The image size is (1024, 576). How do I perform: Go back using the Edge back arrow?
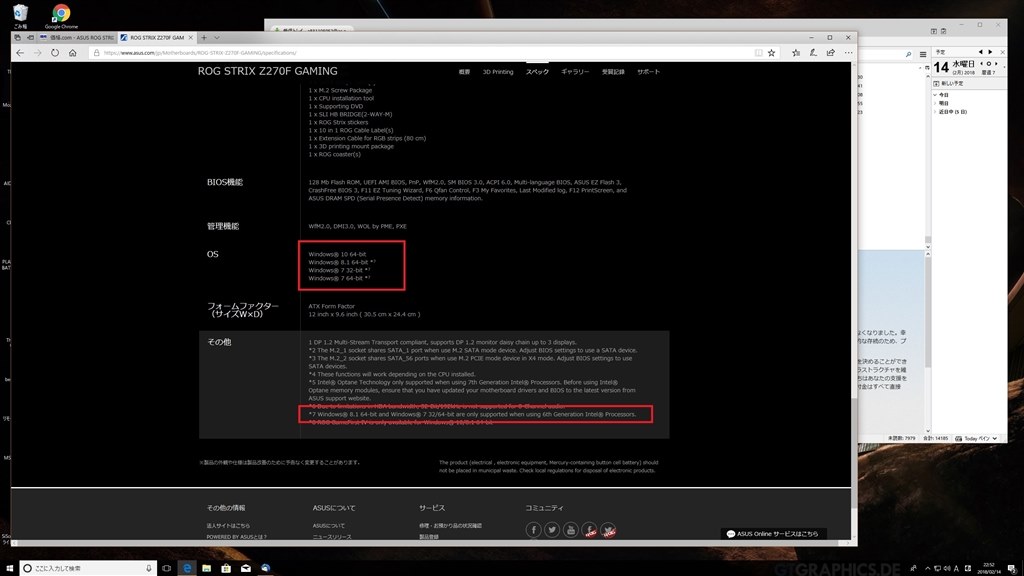pos(20,53)
